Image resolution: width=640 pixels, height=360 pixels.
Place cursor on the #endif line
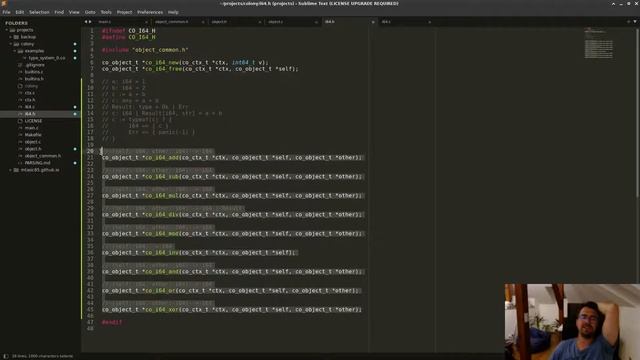click(112, 322)
